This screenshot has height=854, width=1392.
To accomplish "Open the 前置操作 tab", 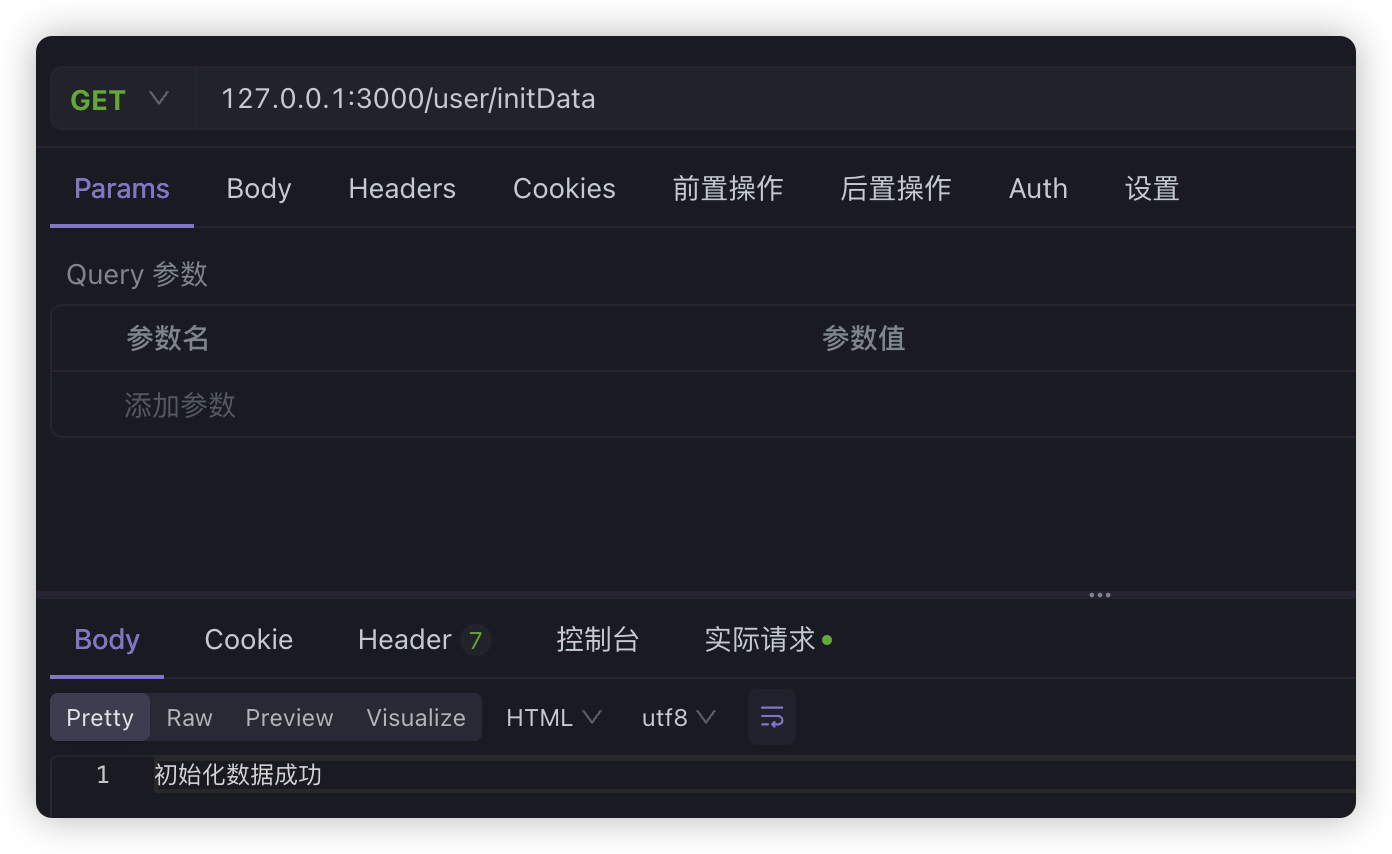I will click(x=727, y=189).
